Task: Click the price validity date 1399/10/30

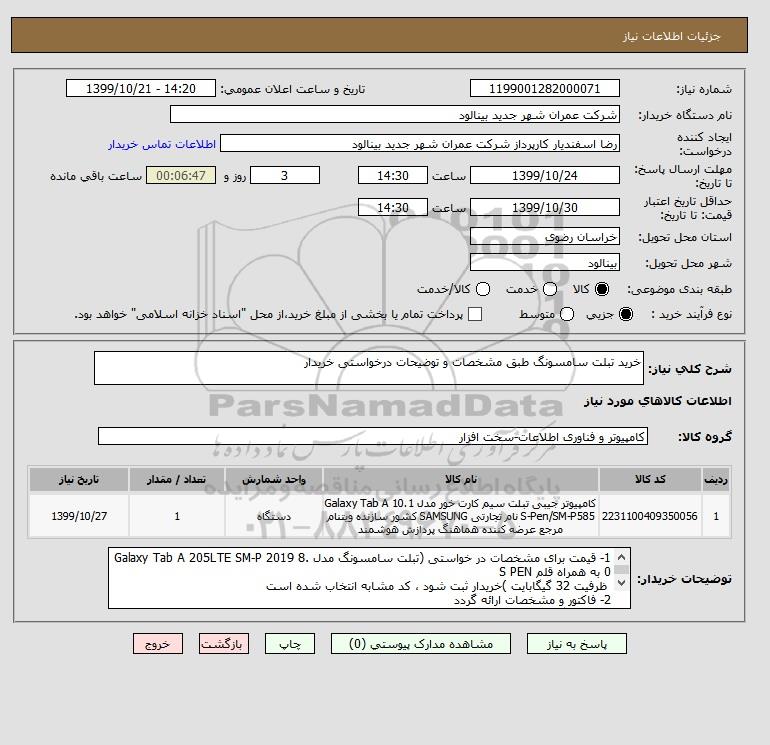Action: (545, 208)
